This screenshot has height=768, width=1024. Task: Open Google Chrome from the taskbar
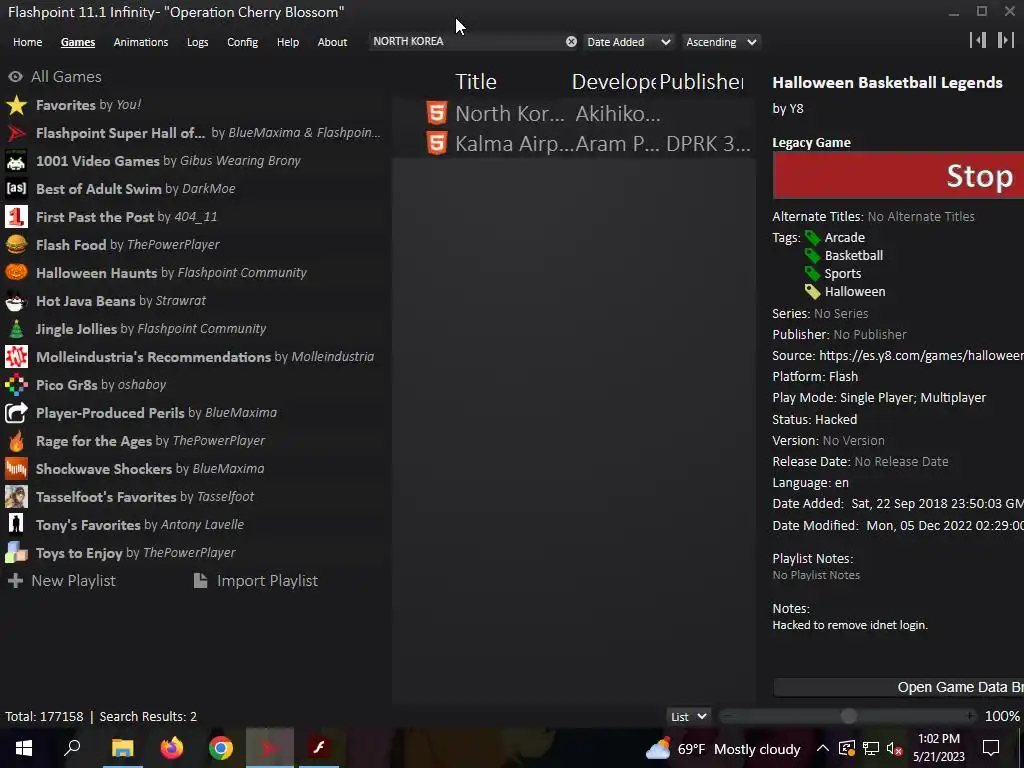221,748
